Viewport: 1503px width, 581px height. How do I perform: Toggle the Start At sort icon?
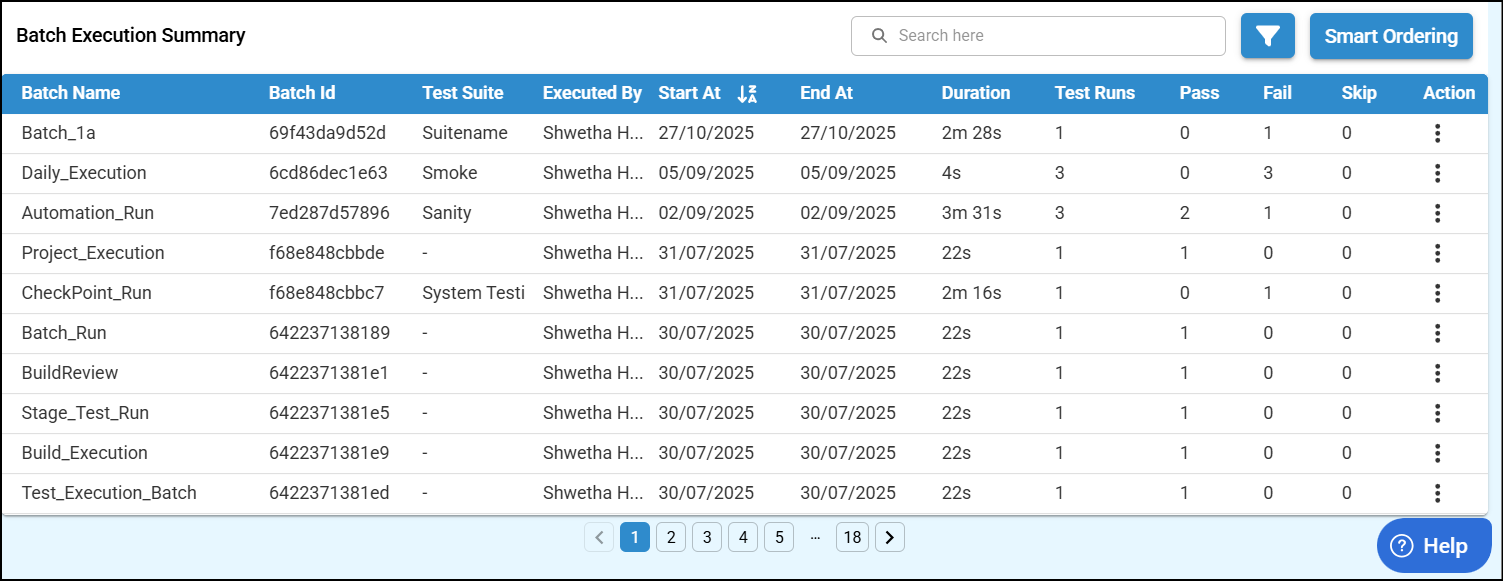pos(747,94)
